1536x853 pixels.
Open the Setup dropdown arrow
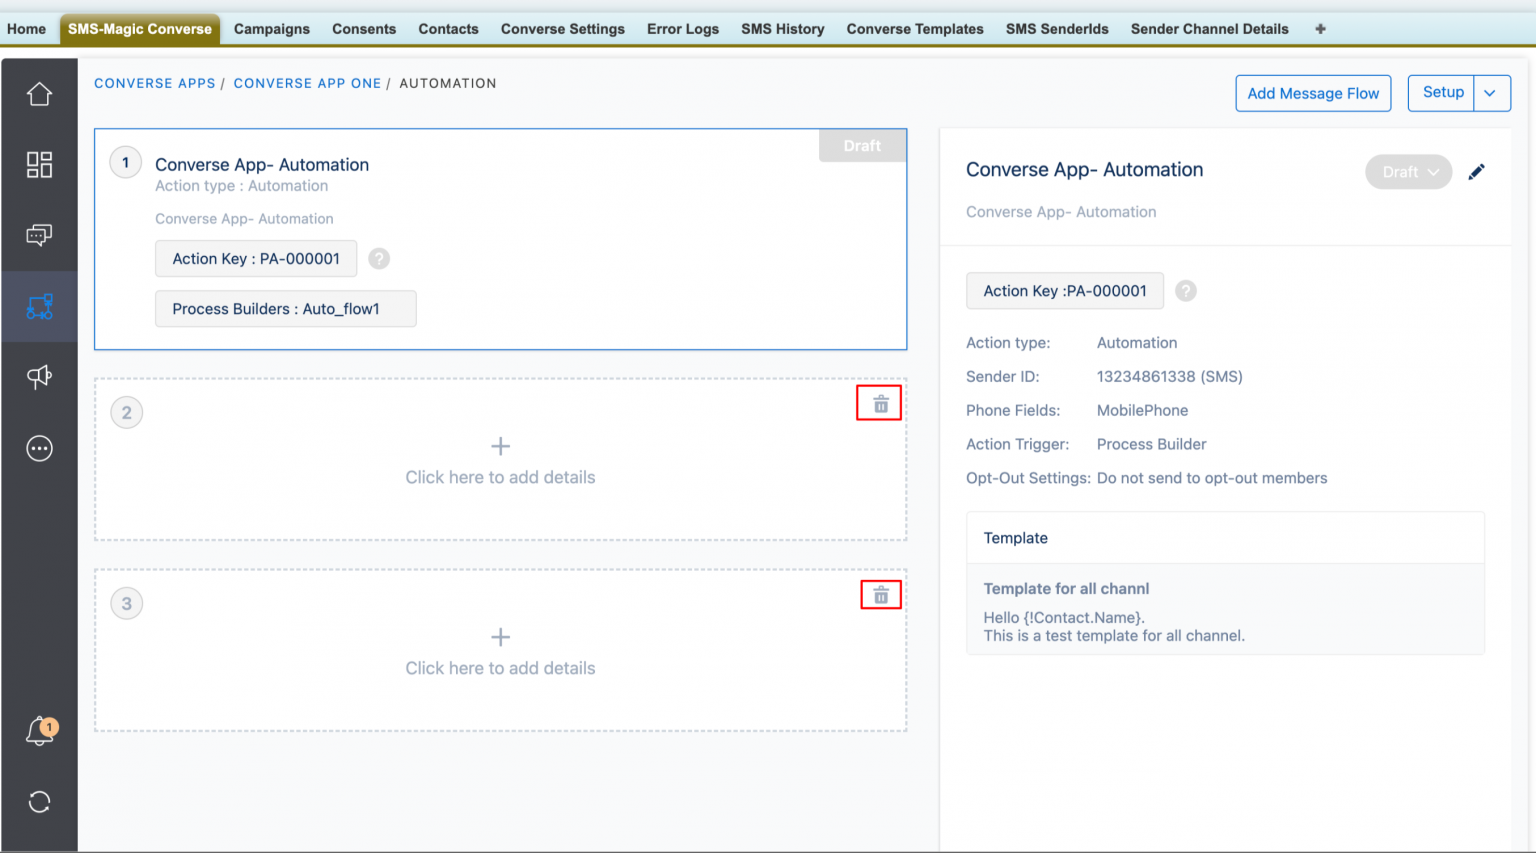pos(1491,93)
